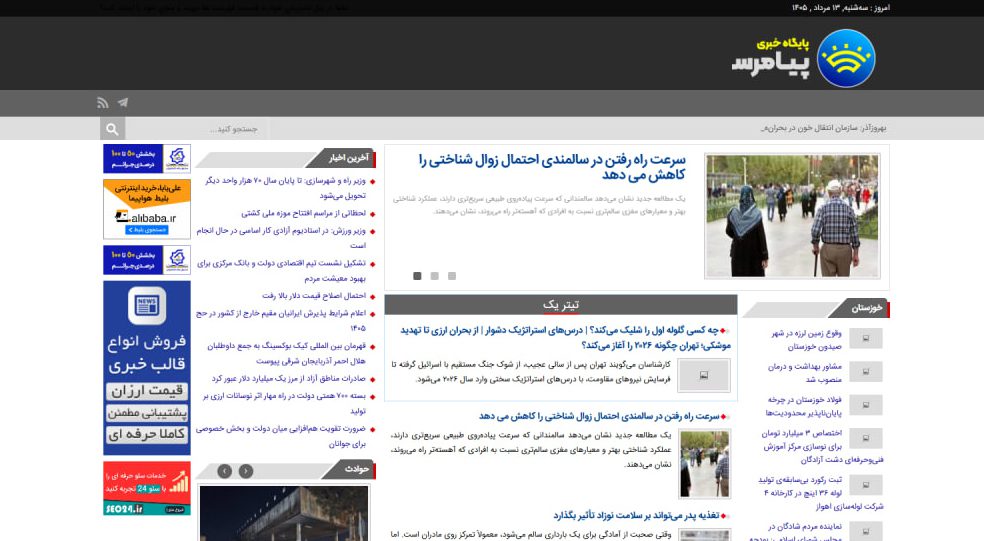Screen dimensions: 984x541
Task: Open the آخرین اخبار section header
Action: [349, 158]
